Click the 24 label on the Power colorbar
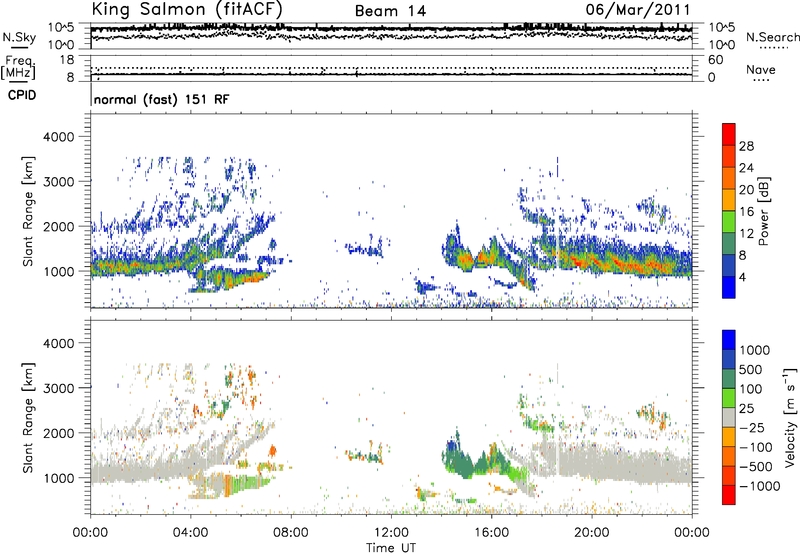The width and height of the screenshot is (800, 554). coord(746,168)
